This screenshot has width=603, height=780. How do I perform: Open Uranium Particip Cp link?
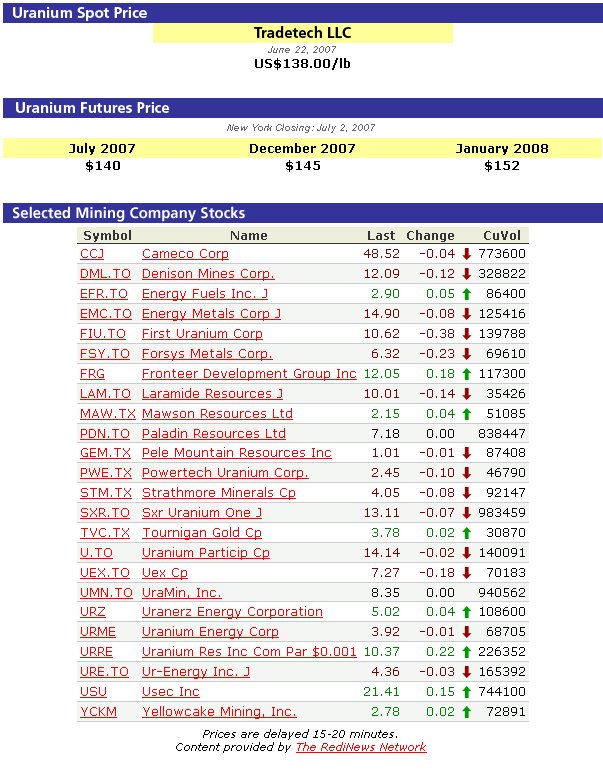206,553
